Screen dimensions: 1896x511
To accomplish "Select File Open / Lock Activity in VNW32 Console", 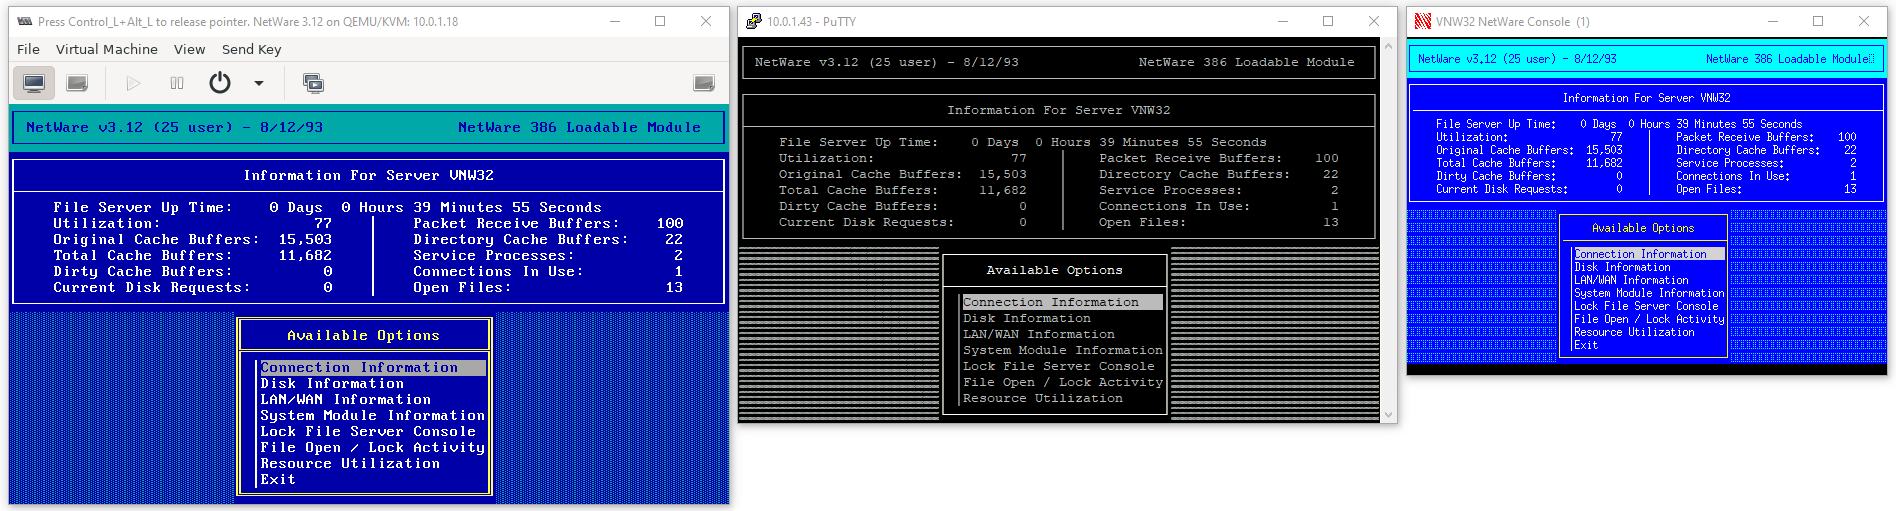I will click(1649, 319).
